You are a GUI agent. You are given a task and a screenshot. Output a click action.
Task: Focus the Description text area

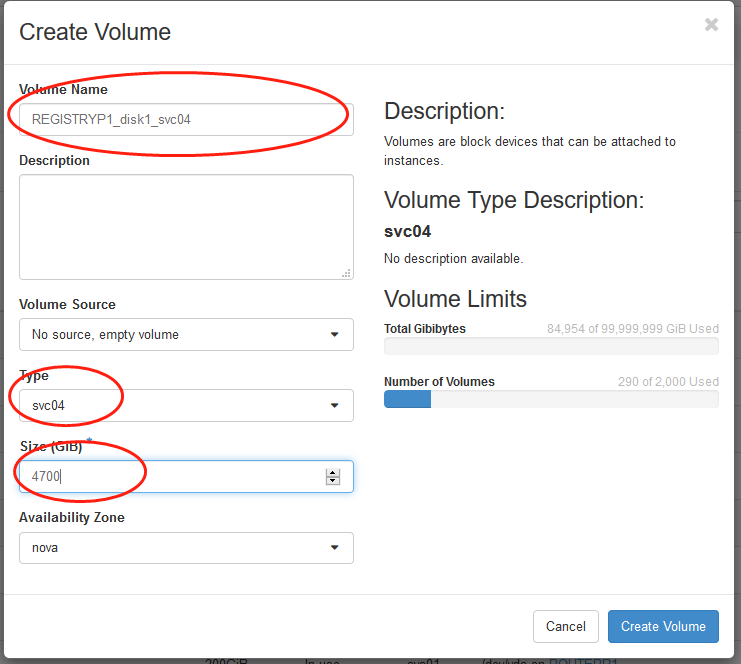coord(186,227)
